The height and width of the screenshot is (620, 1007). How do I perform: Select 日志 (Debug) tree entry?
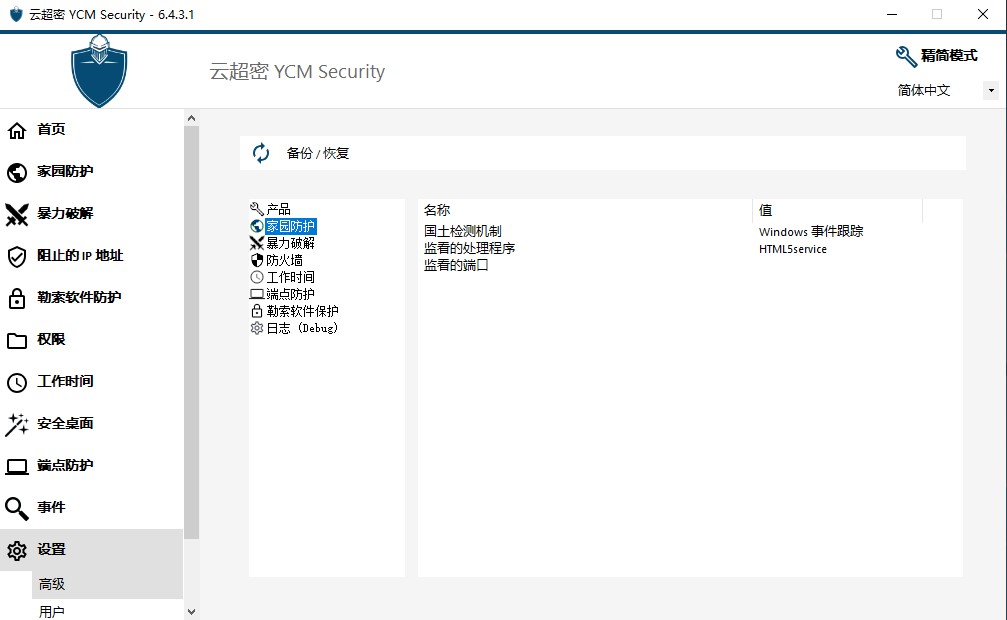(x=302, y=328)
